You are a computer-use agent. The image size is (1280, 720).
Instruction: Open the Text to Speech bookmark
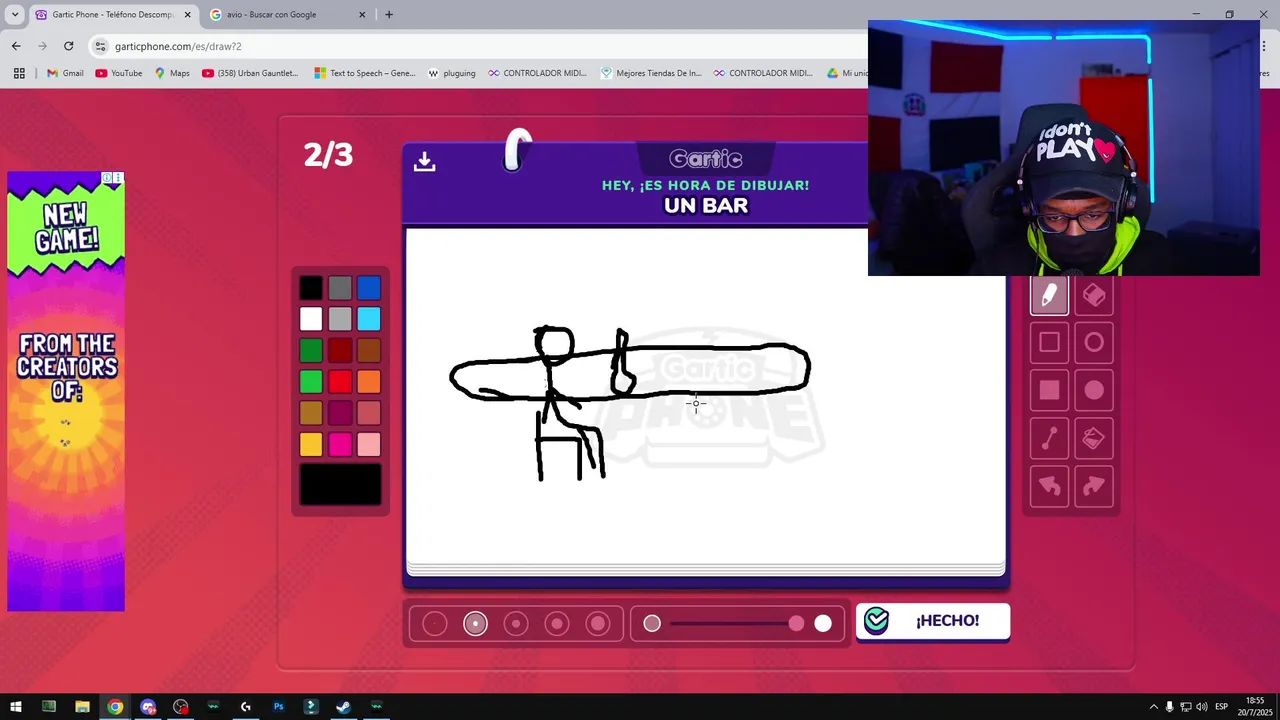[x=365, y=73]
